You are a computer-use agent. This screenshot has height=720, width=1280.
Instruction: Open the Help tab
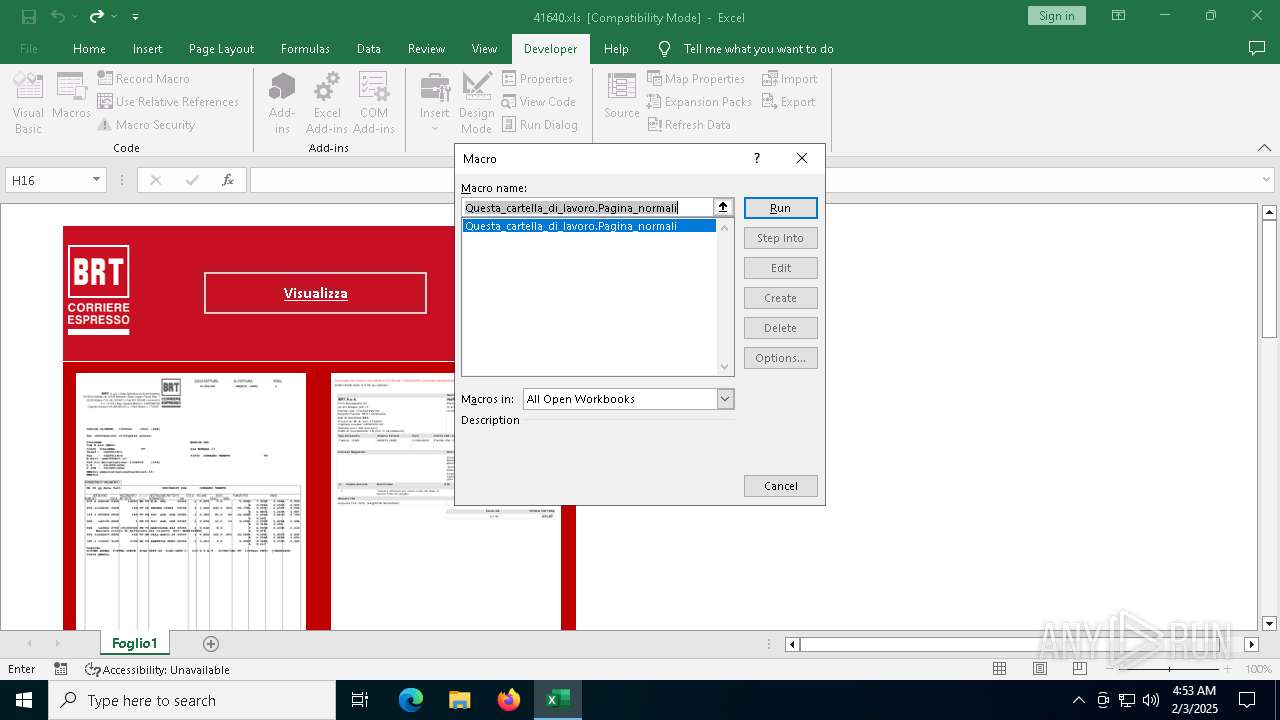click(x=616, y=49)
